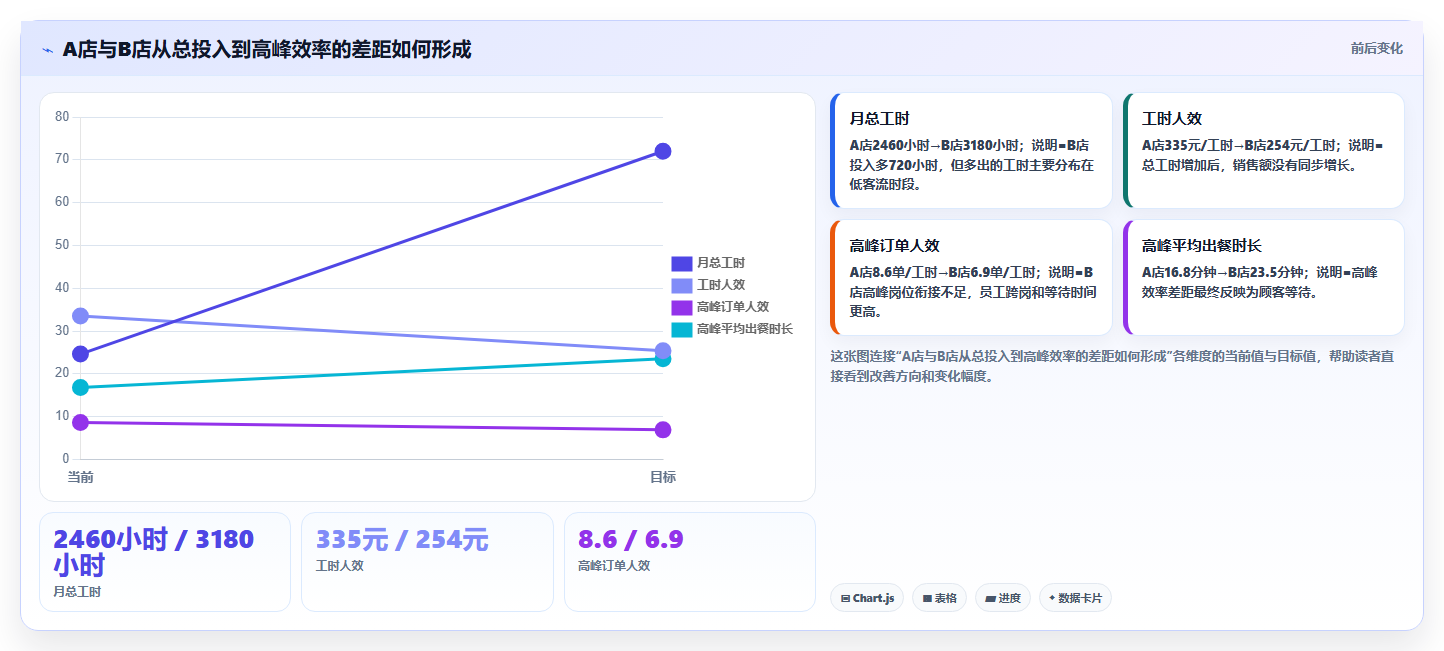Toggle 月总工时 legend color box
Image resolution: width=1444 pixels, height=651 pixels.
click(681, 263)
